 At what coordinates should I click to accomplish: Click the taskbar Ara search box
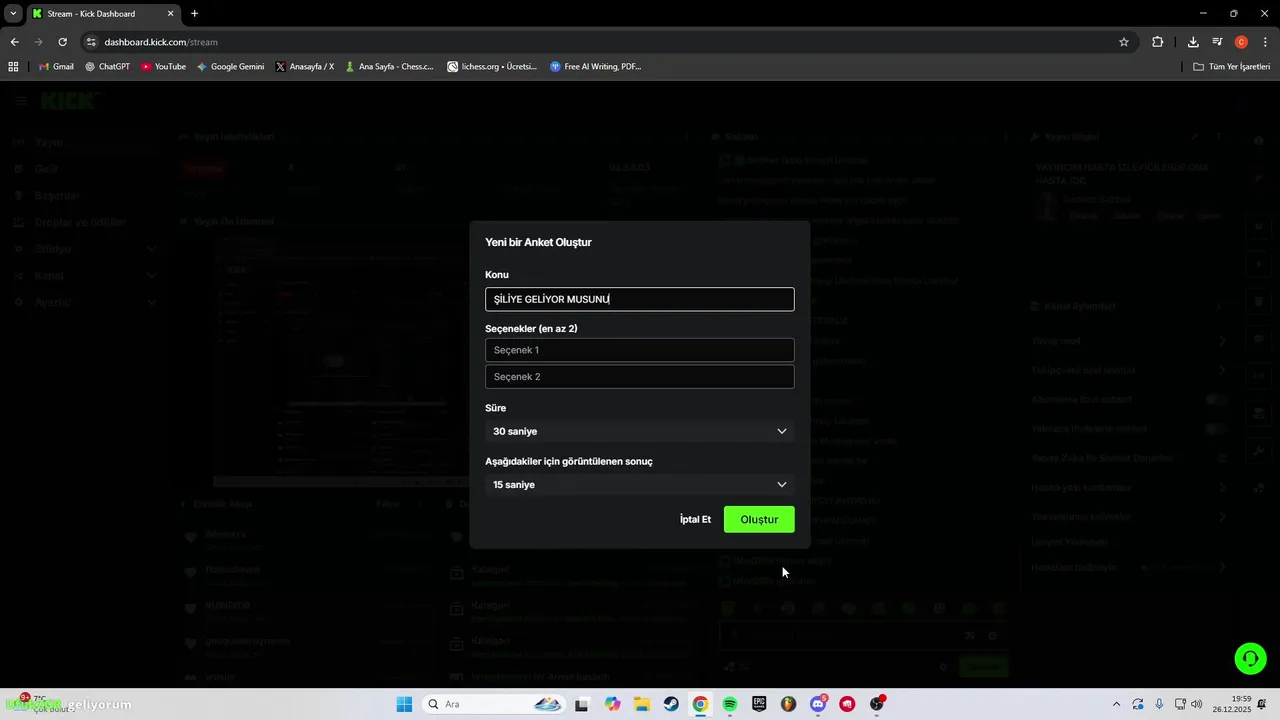coord(492,704)
